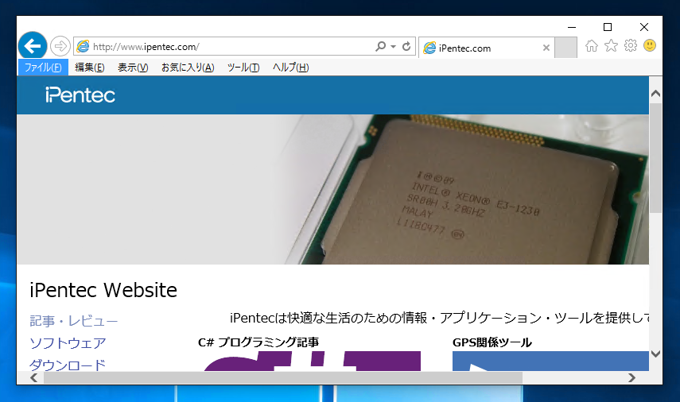Click the vertical scrollbar down arrow

tap(655, 354)
